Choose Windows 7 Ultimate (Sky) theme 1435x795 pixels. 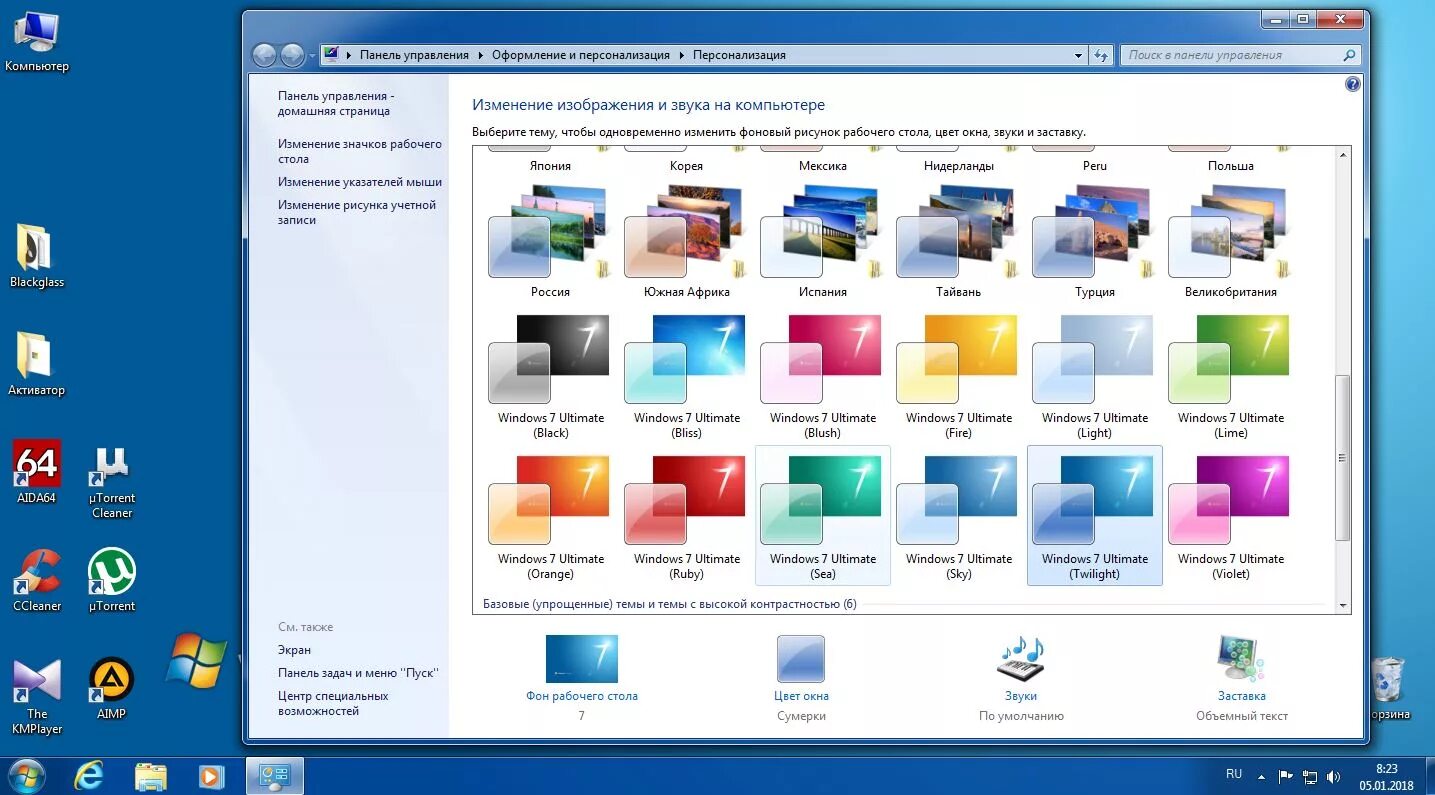point(959,517)
